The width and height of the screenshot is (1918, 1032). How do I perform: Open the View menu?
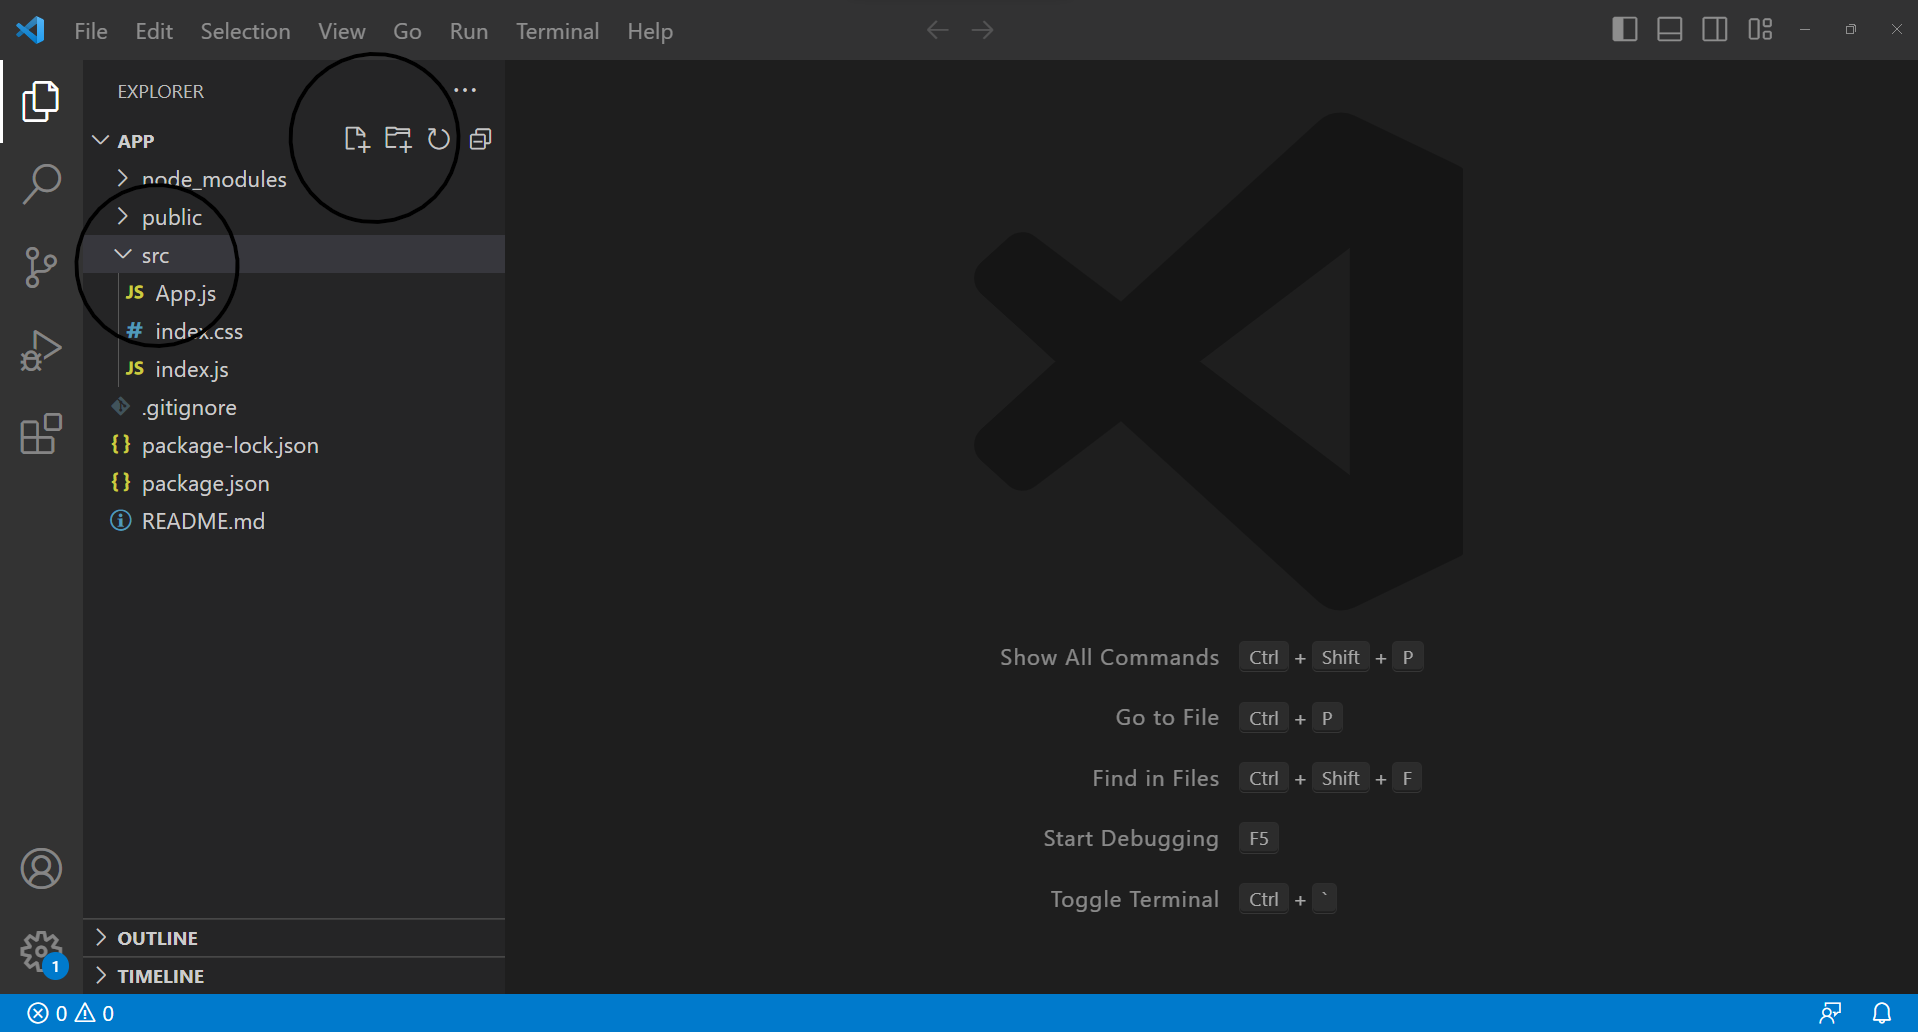click(x=341, y=31)
